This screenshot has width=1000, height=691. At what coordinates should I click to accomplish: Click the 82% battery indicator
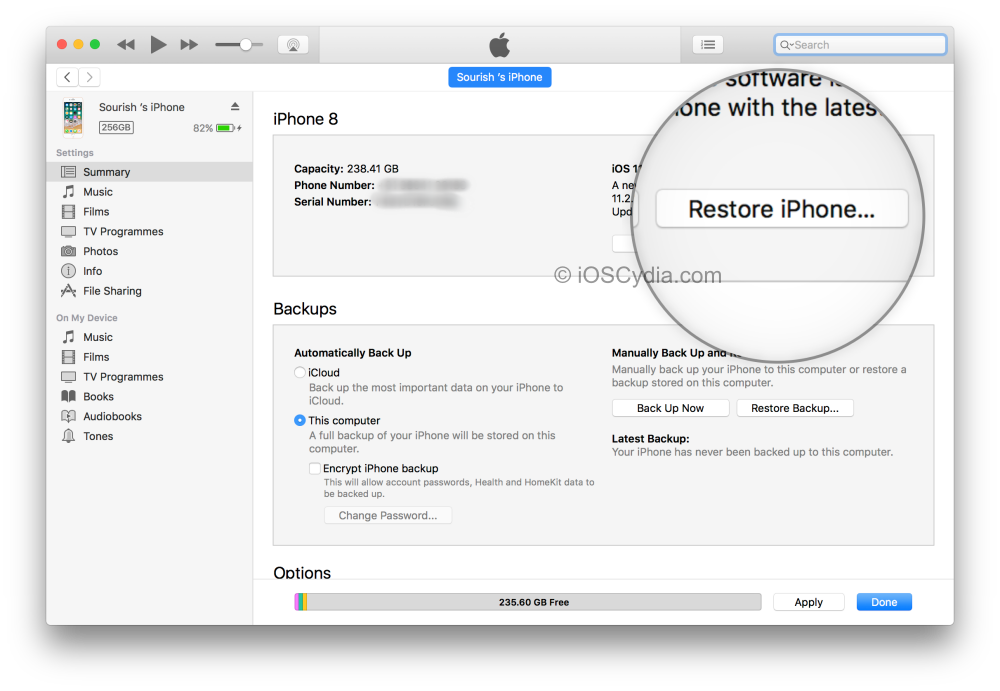coord(217,128)
